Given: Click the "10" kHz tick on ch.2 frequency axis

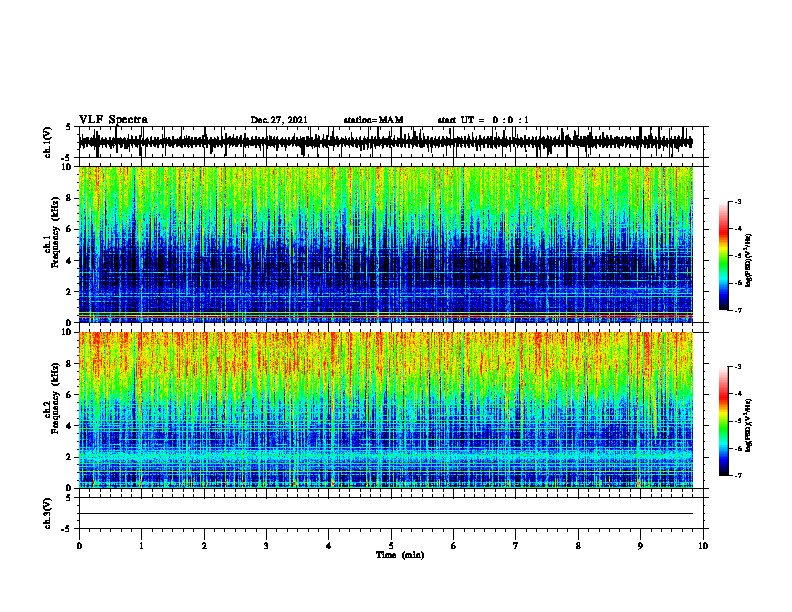Looking at the screenshot, I should (x=67, y=332).
